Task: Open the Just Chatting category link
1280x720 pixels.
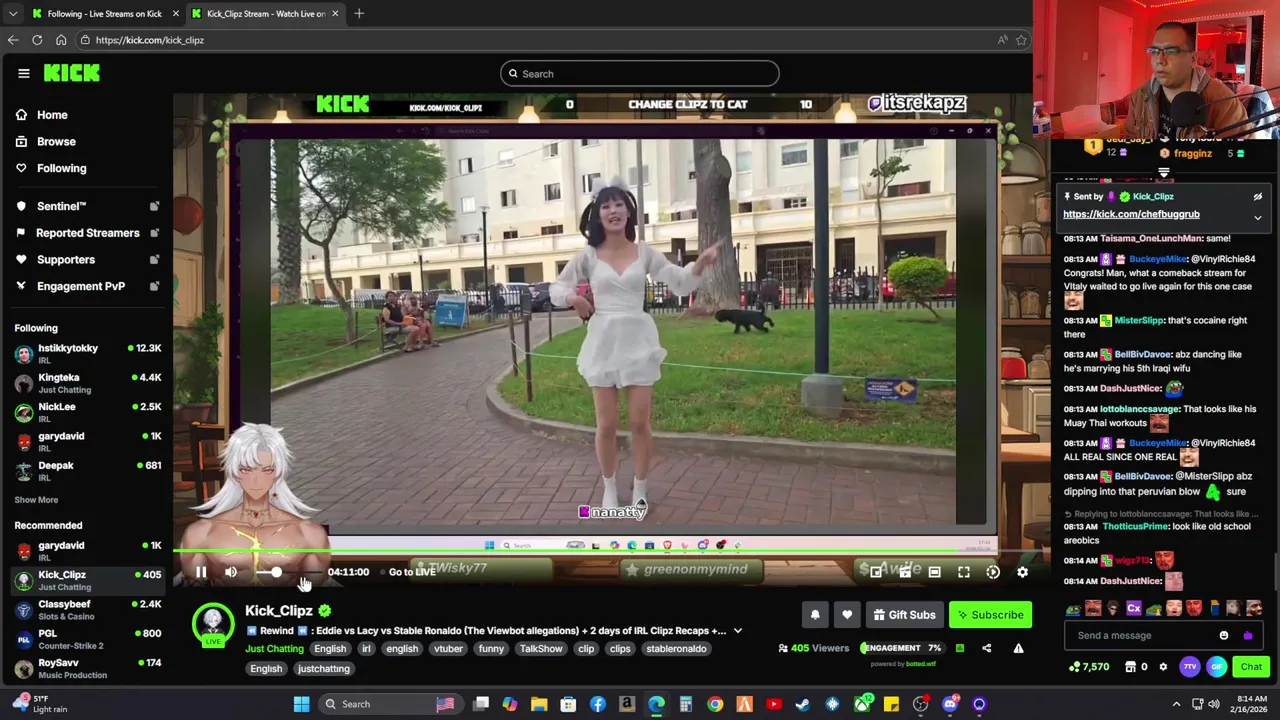Action: [274, 649]
